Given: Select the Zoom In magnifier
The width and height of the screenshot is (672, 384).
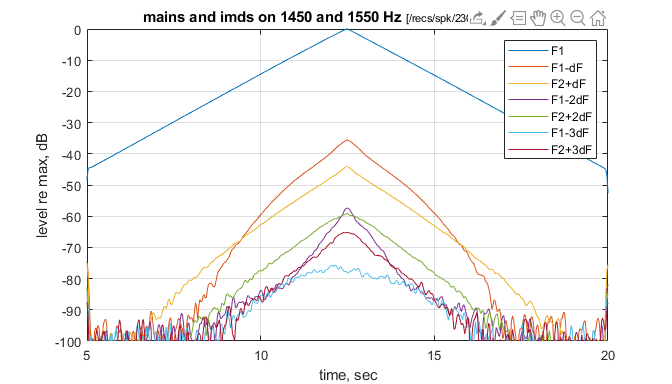Looking at the screenshot, I should coord(558,18).
